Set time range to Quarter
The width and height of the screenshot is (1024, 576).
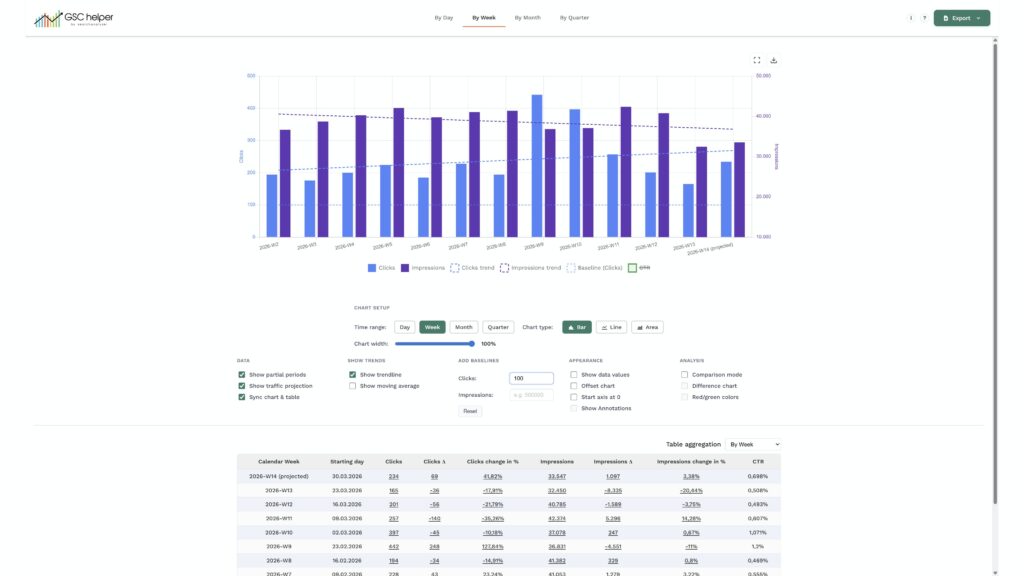pos(498,327)
